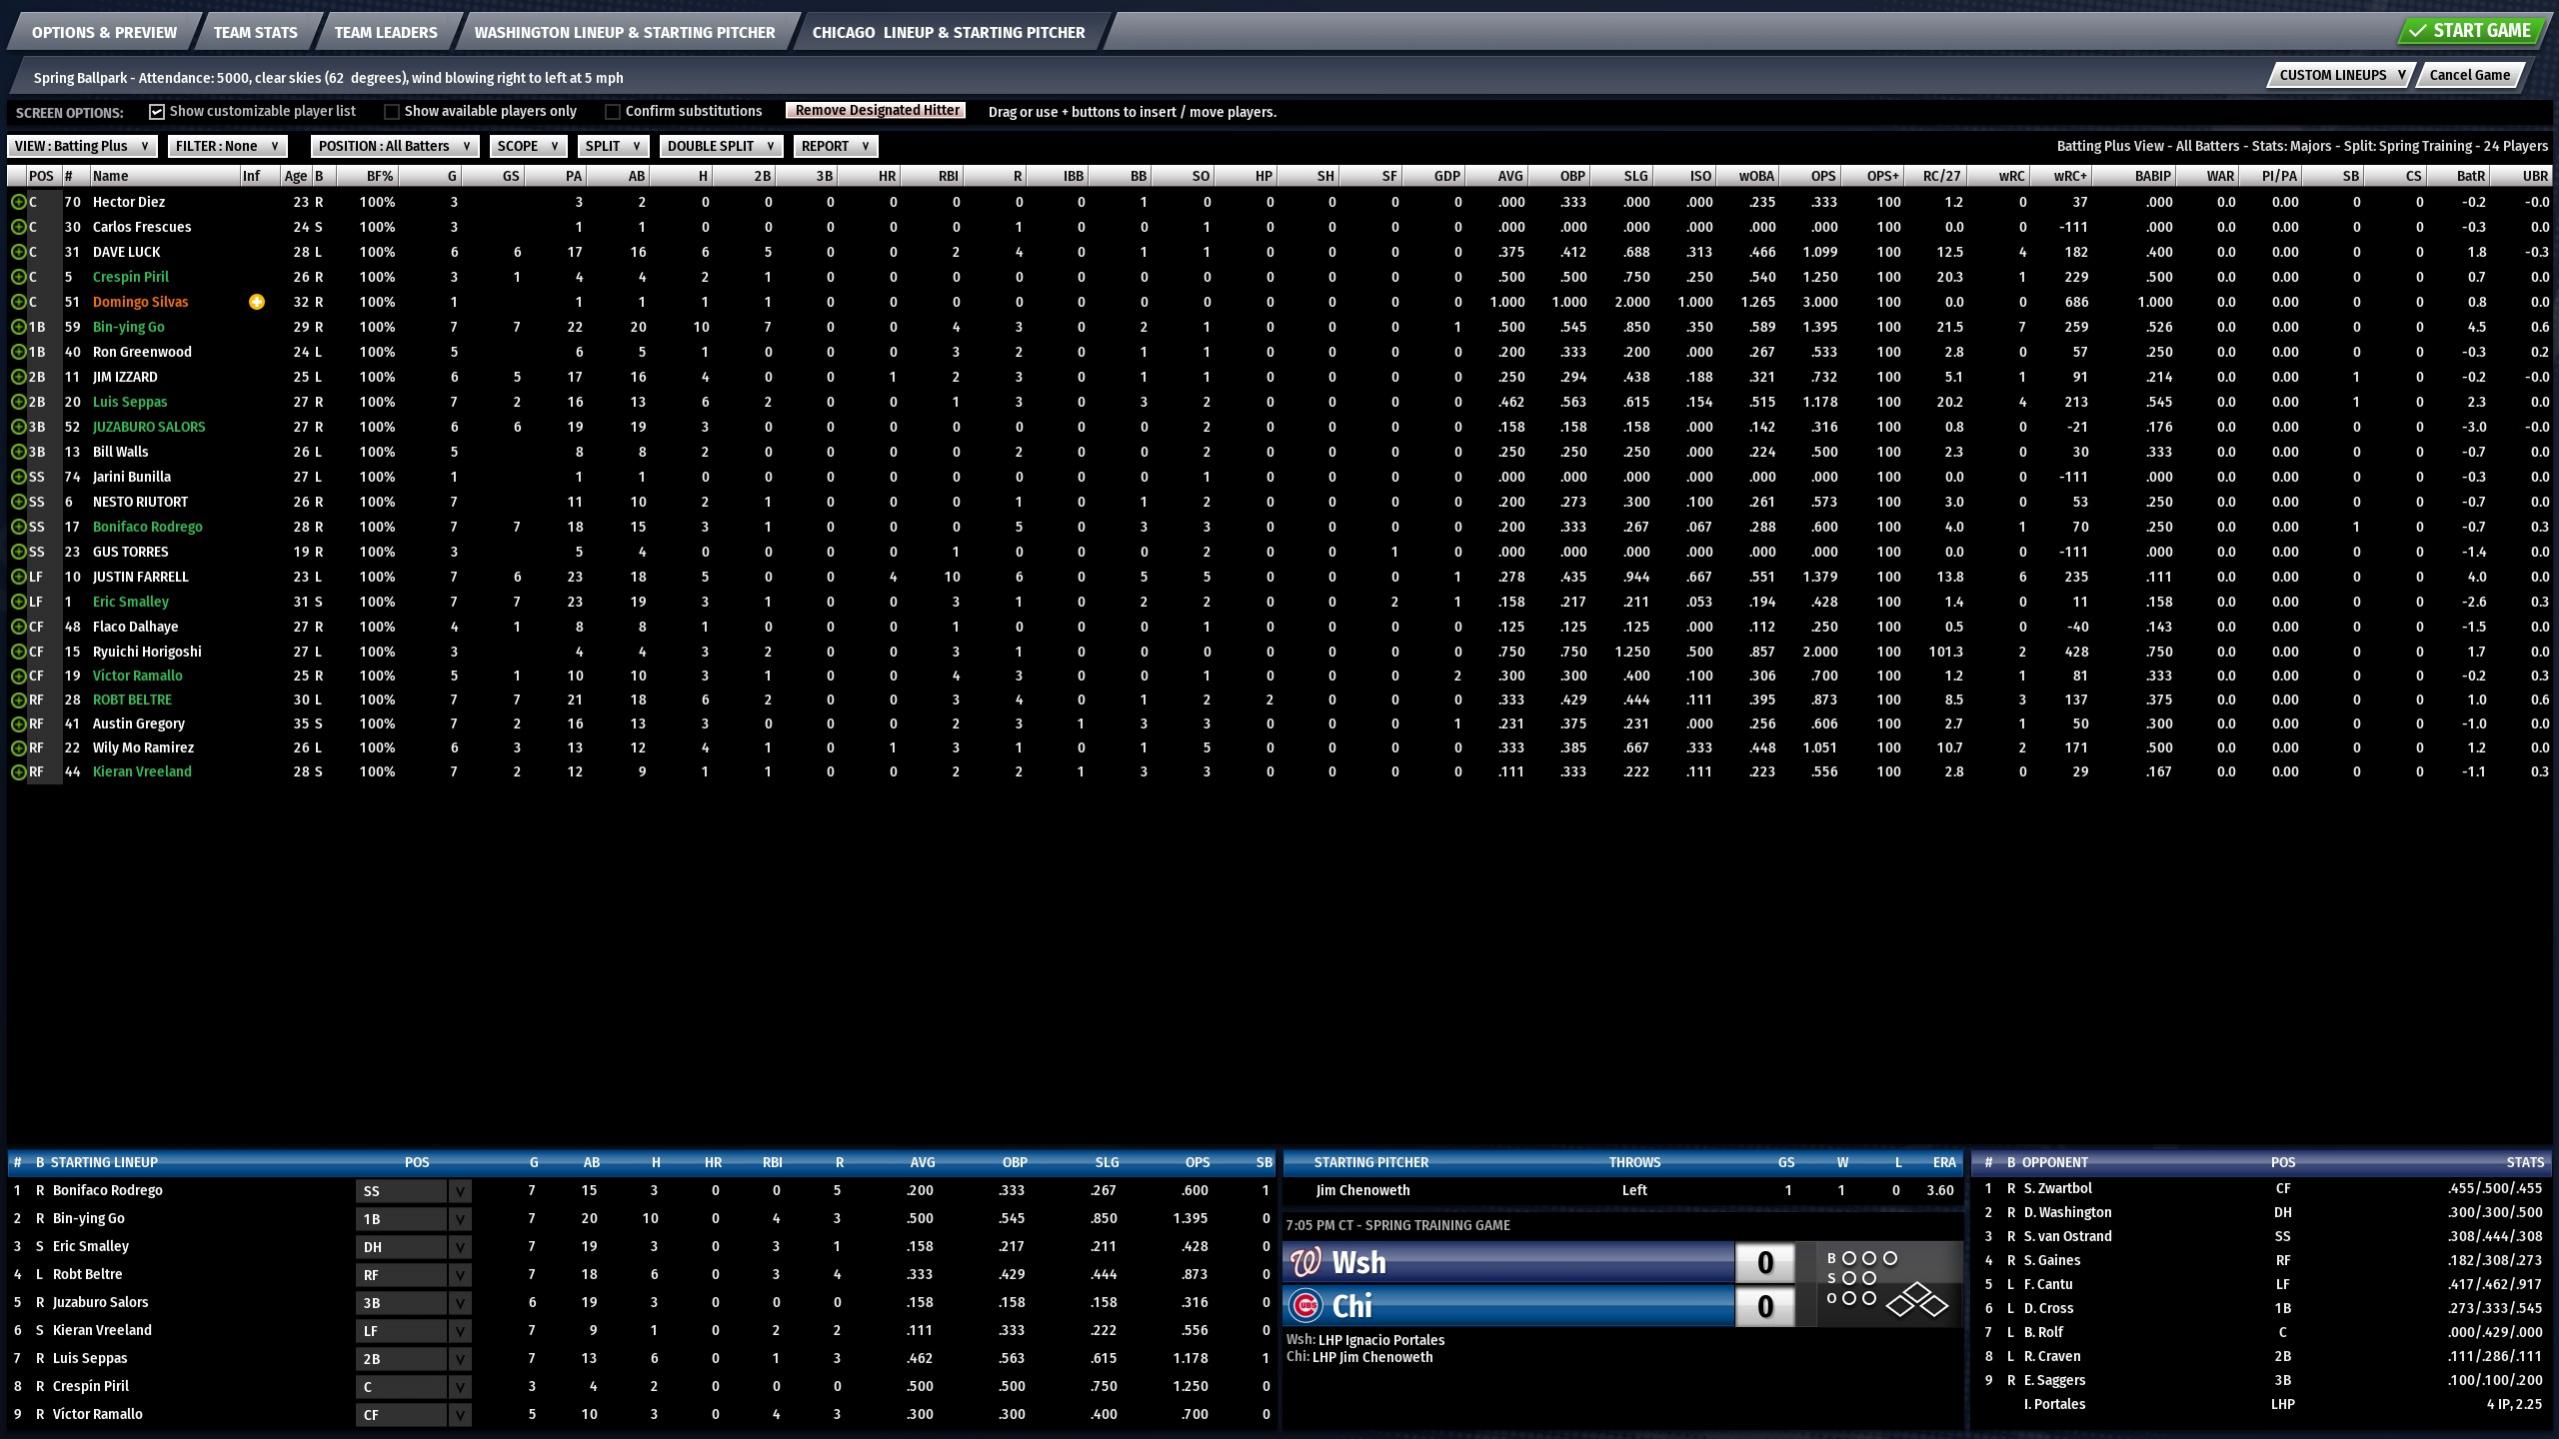Open the VIEW: Batting Plus dropdown
2559x1439 pixels.
pos(82,146)
